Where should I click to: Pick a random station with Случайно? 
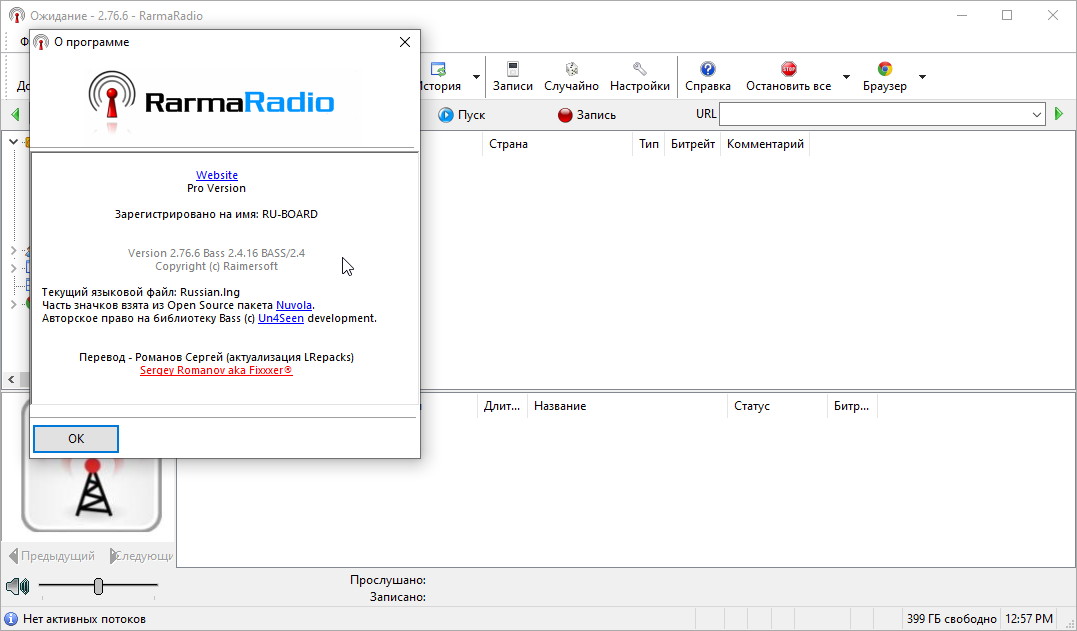tap(571, 76)
